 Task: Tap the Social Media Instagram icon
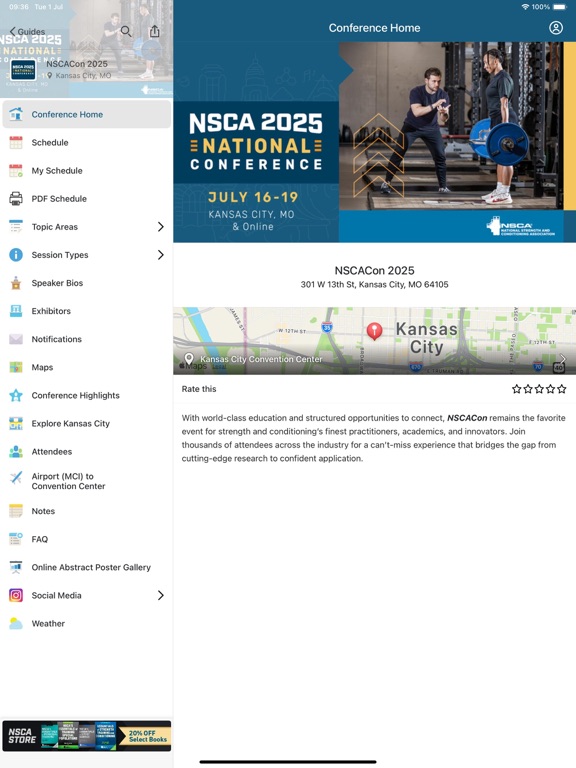(x=16, y=595)
